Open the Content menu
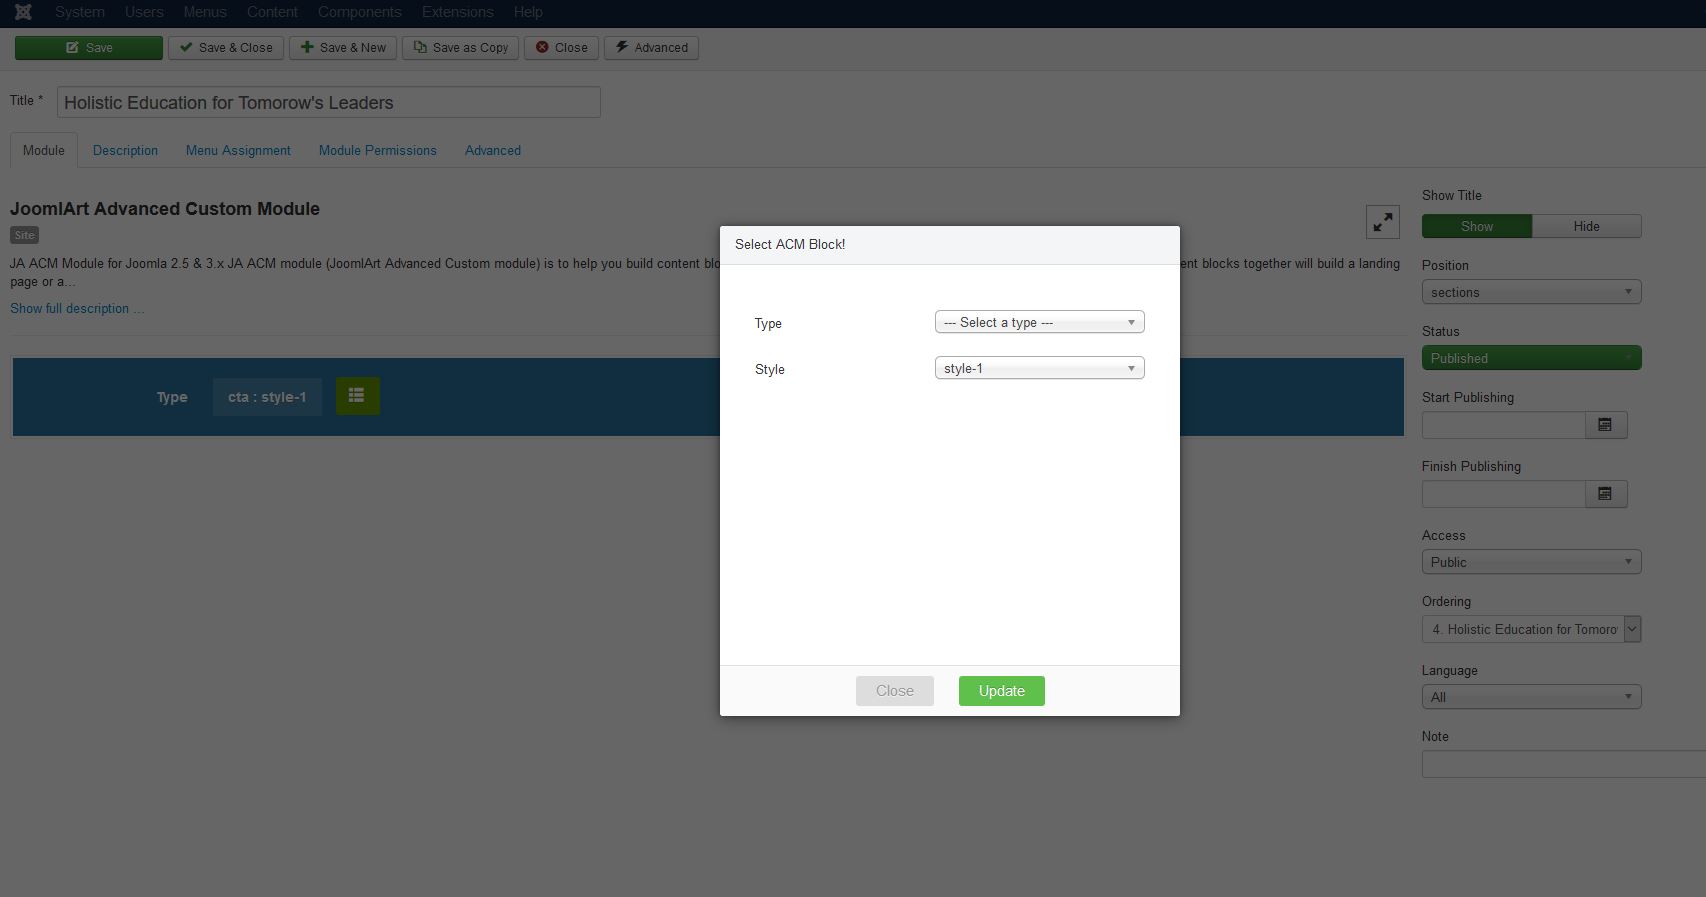 [x=272, y=12]
